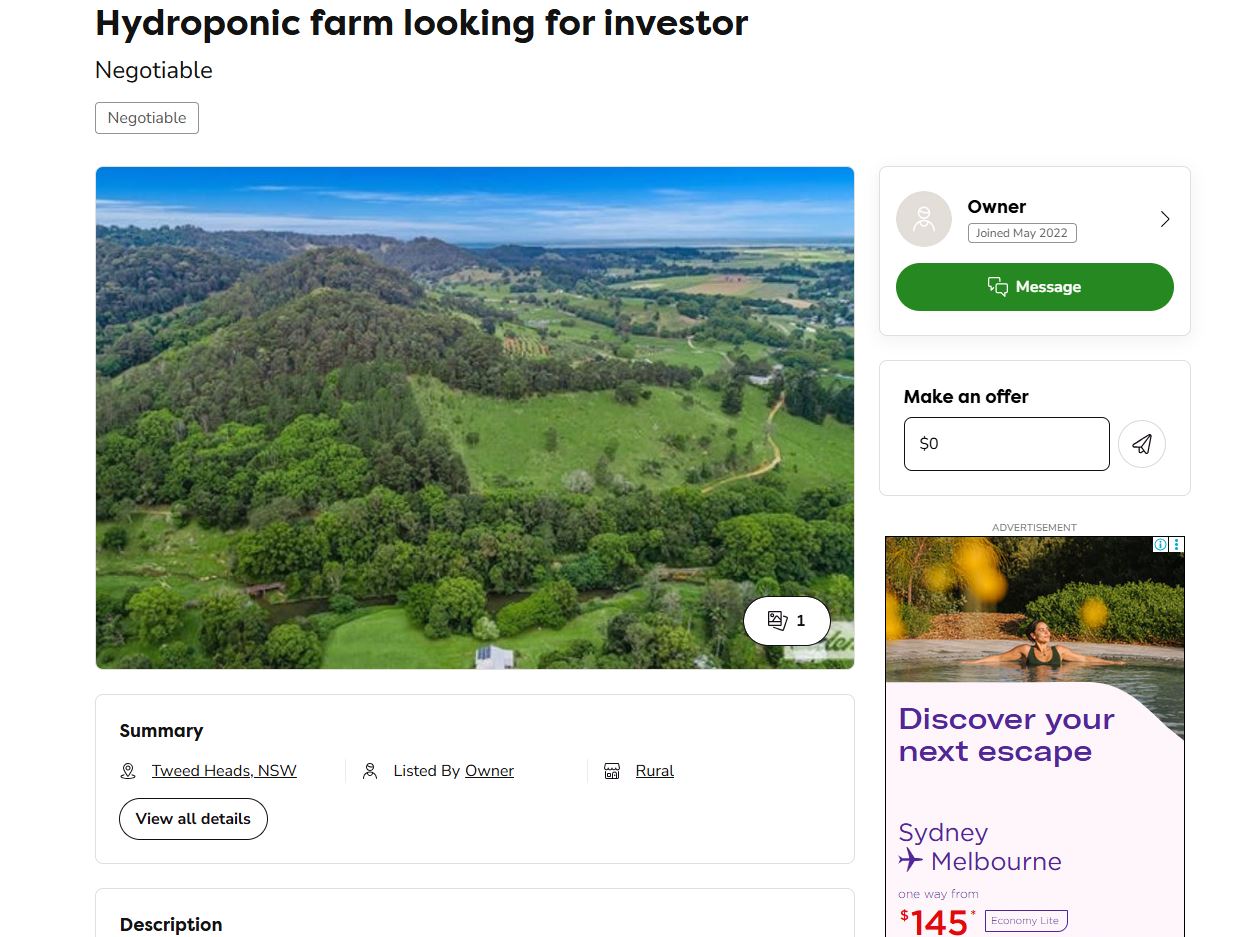This screenshot has height=937, width=1238.
Task: View the aerial farm listing photo
Action: click(475, 417)
